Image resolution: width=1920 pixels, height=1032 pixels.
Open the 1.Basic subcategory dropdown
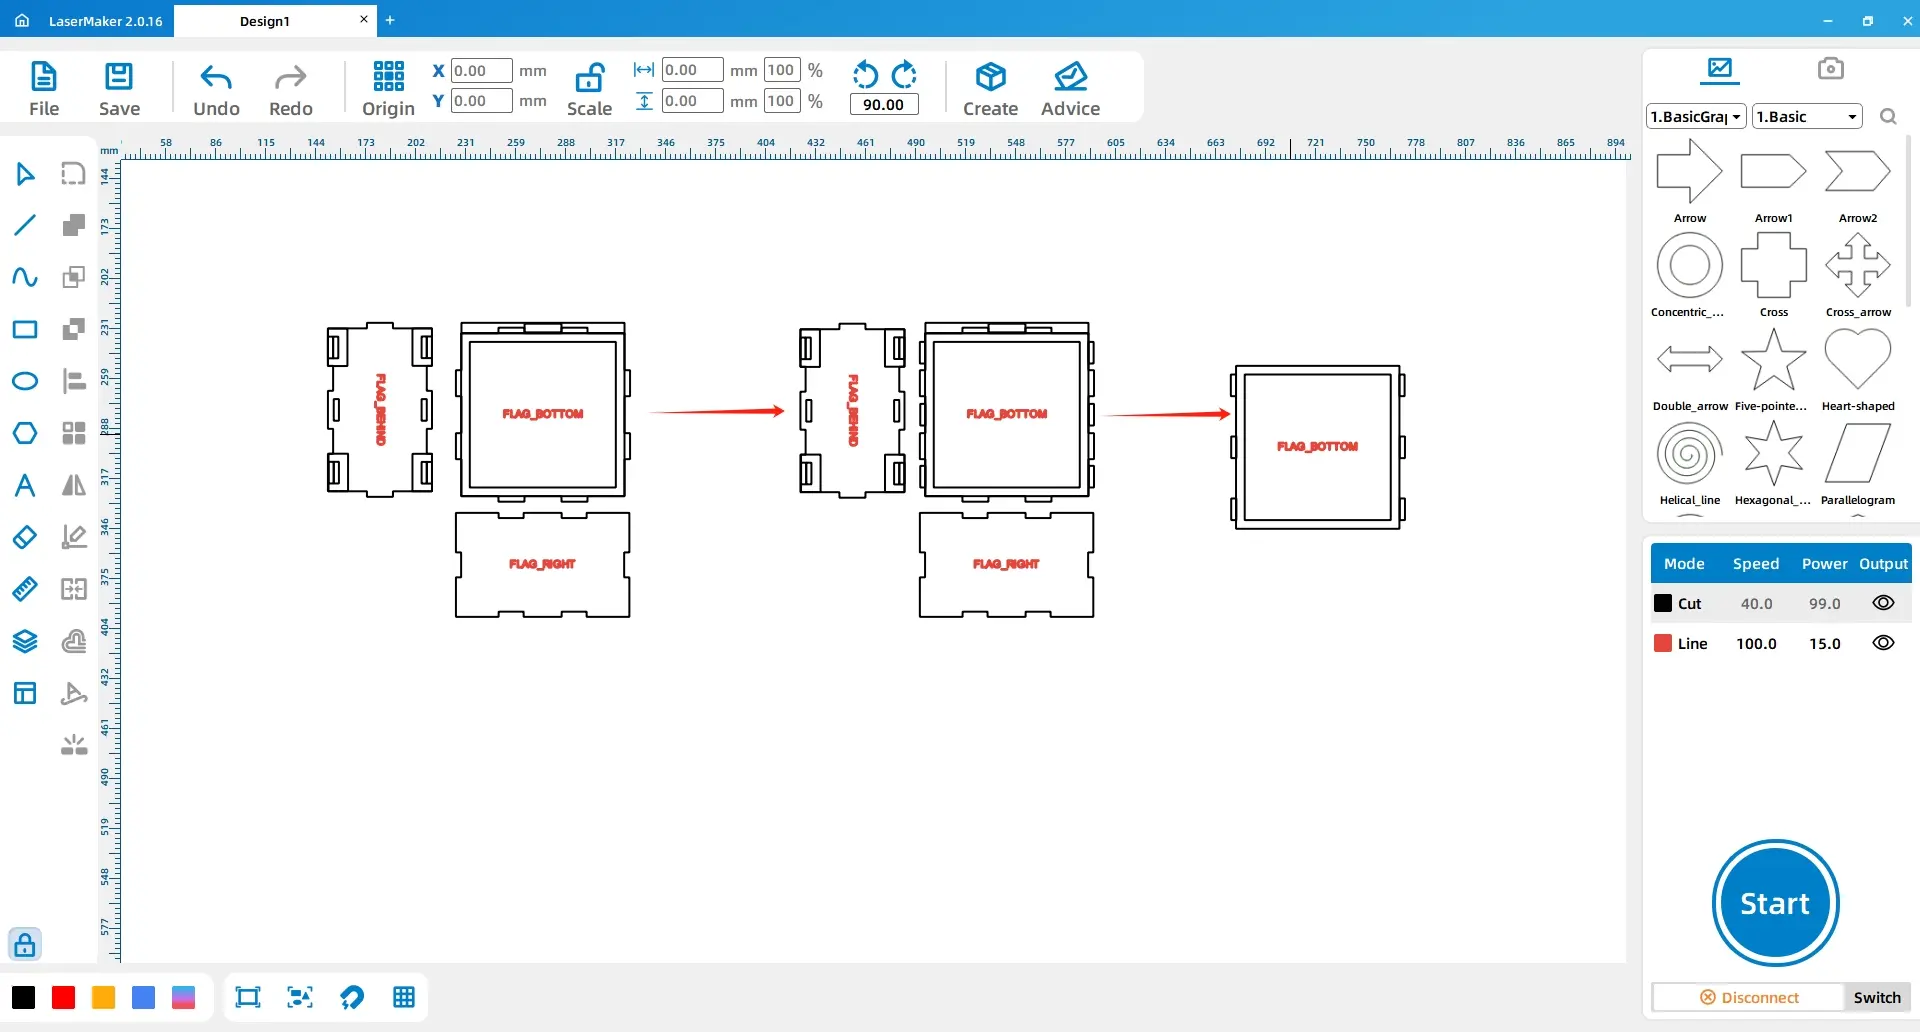[1807, 117]
